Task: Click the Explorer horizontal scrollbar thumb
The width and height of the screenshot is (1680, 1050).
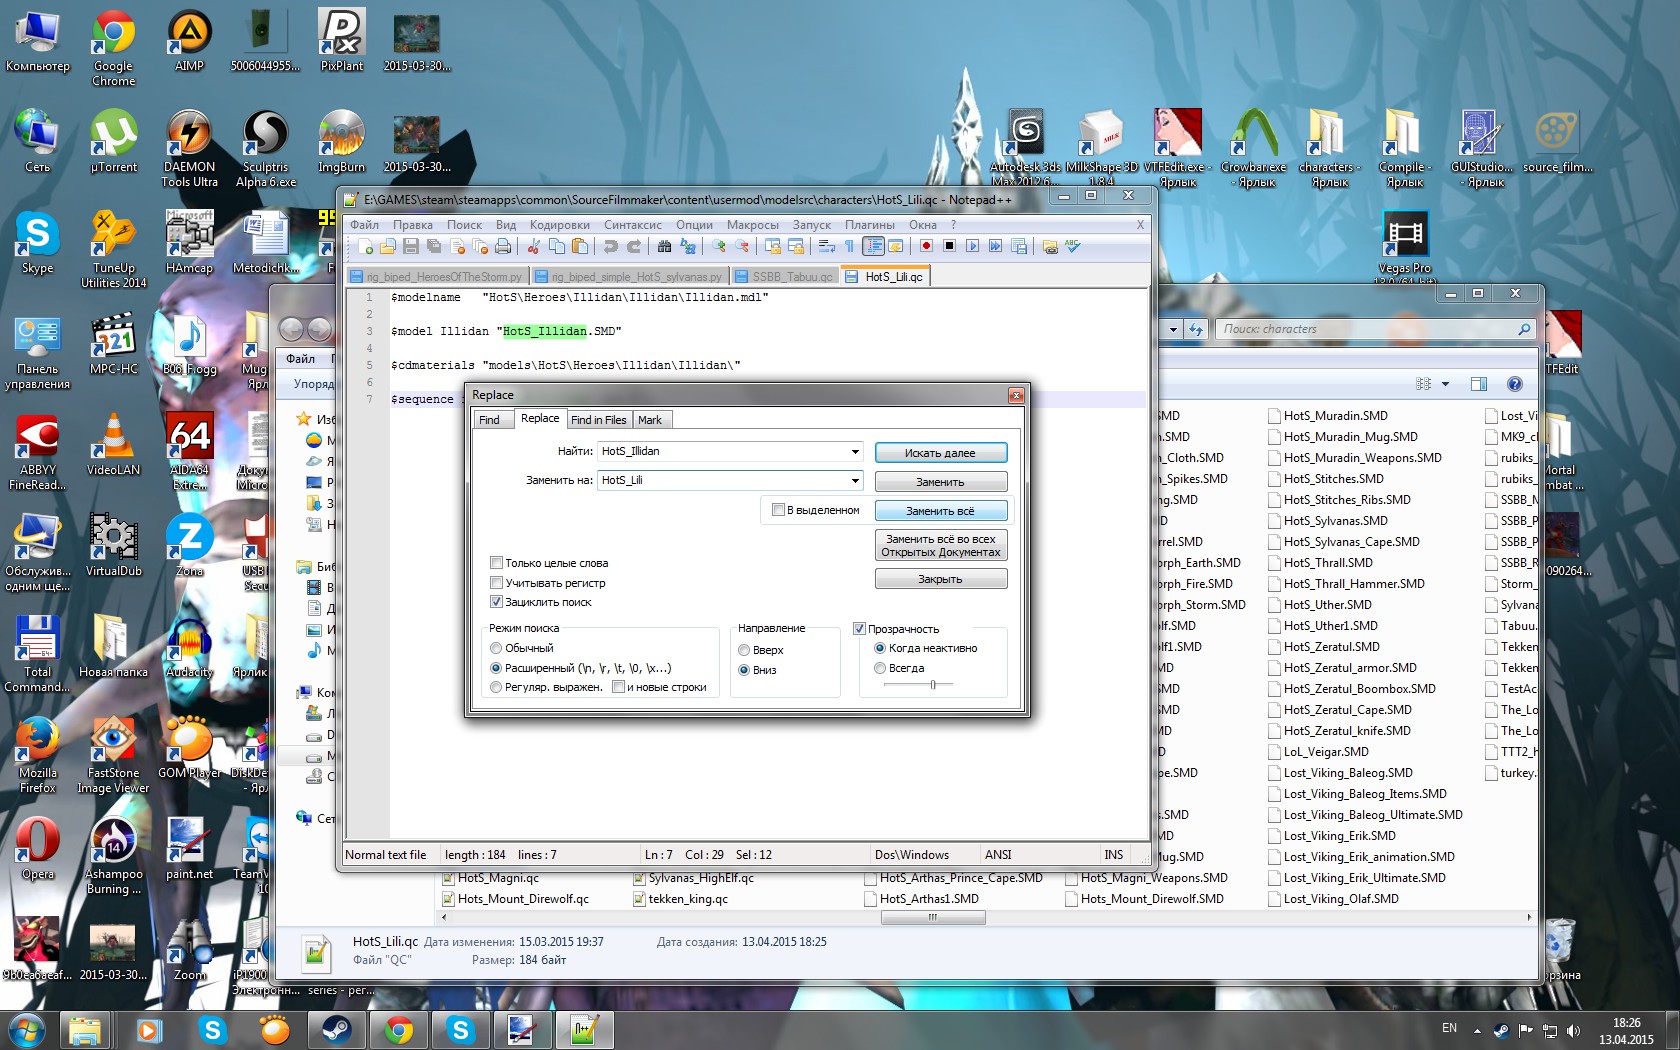Action: click(x=933, y=917)
